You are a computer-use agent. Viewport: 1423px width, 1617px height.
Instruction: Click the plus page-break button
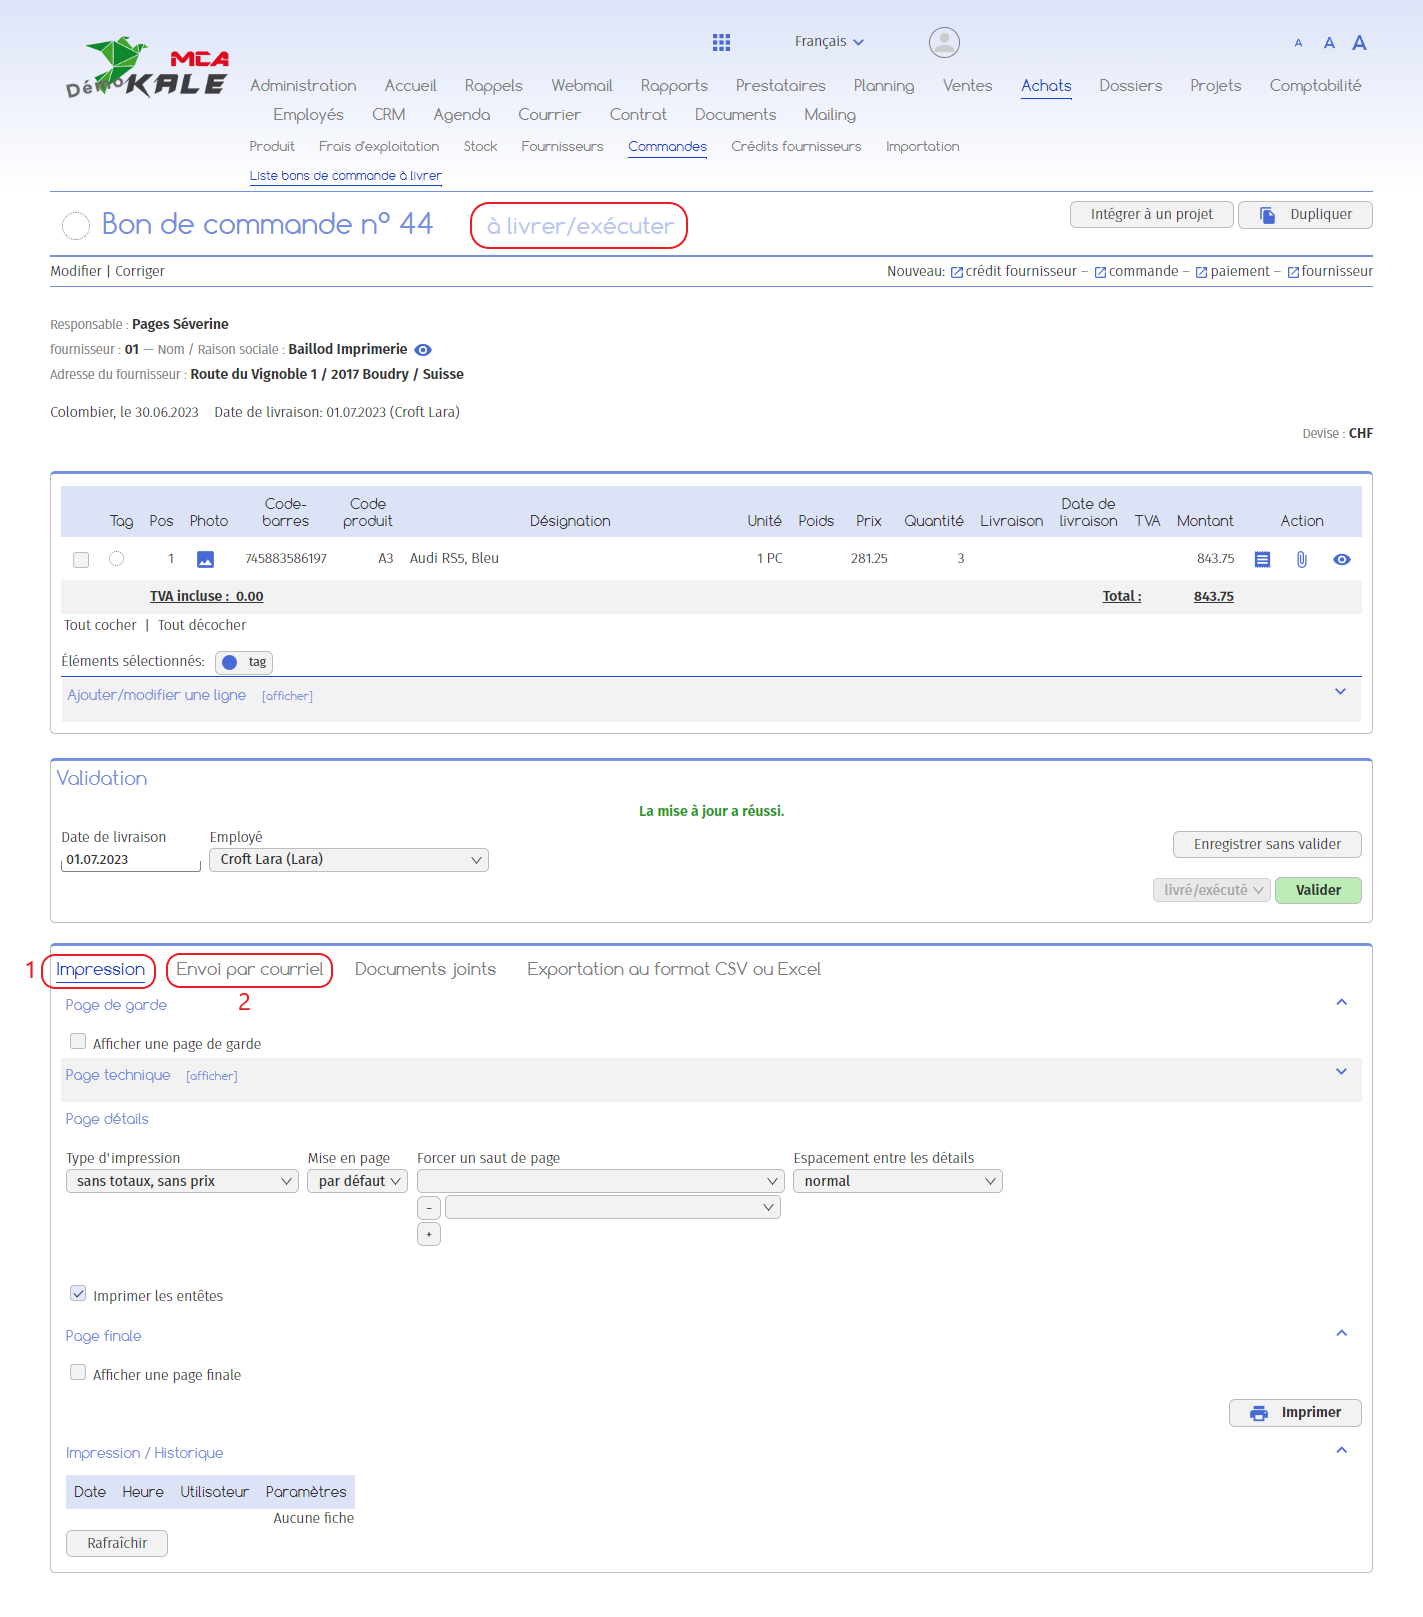[x=429, y=1234]
